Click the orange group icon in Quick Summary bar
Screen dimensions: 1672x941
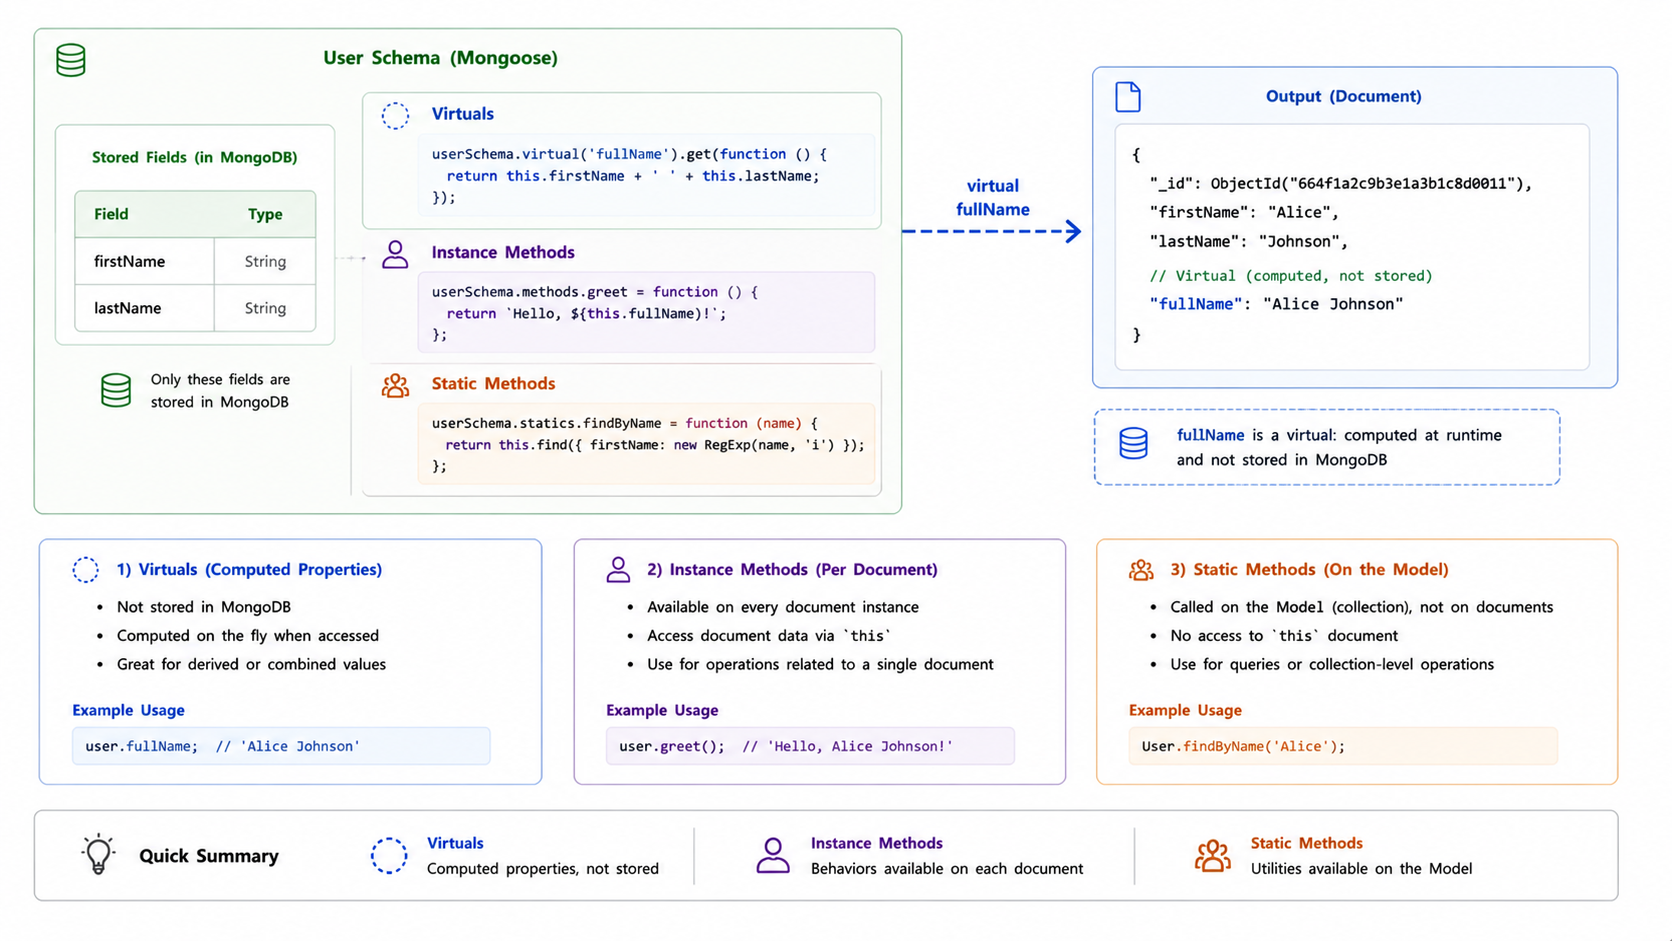tap(1212, 856)
